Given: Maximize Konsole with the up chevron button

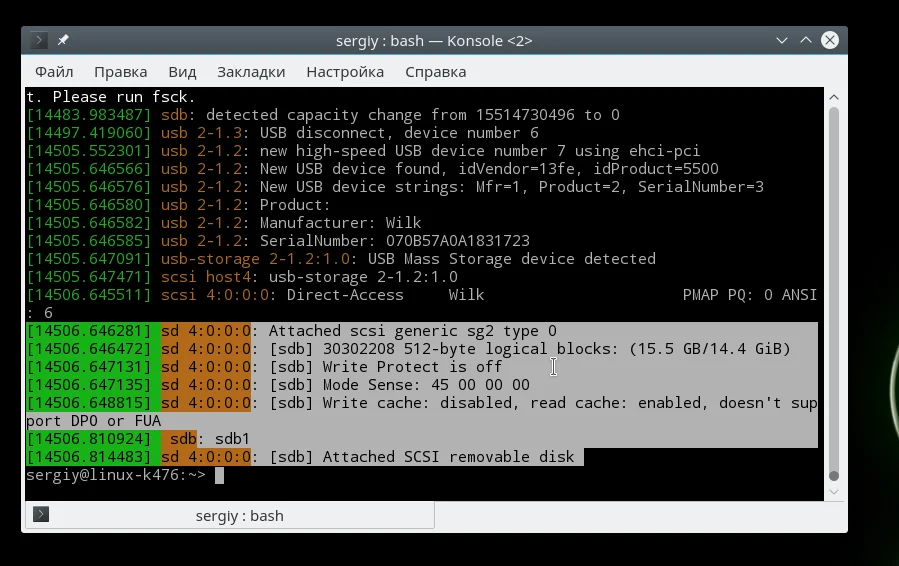Looking at the screenshot, I should click(x=806, y=40).
